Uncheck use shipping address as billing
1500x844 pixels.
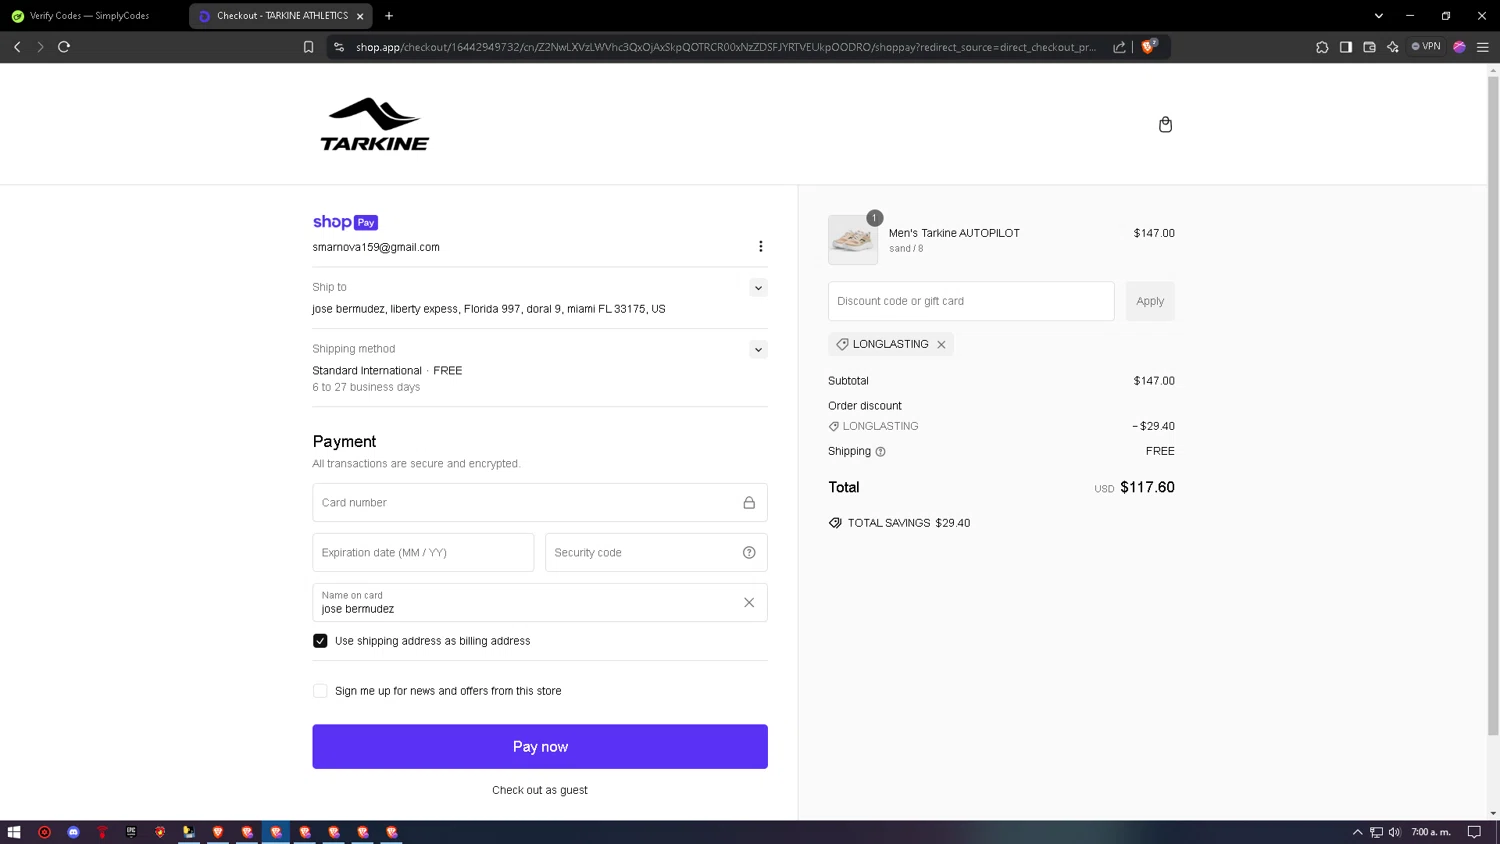click(x=320, y=641)
